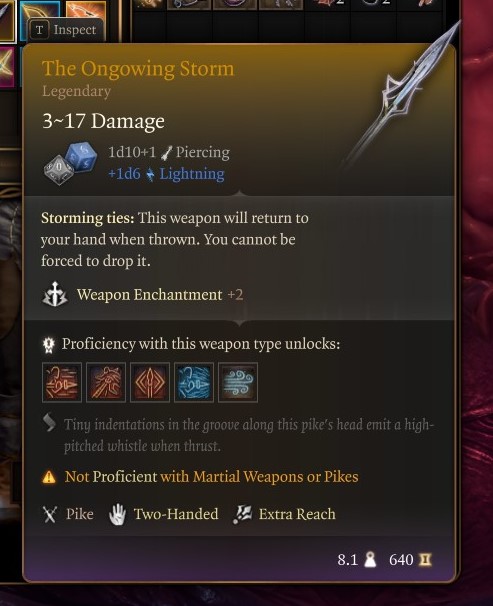Click the Weapon Enchantment icon
The height and width of the screenshot is (606, 493).
tap(54, 294)
